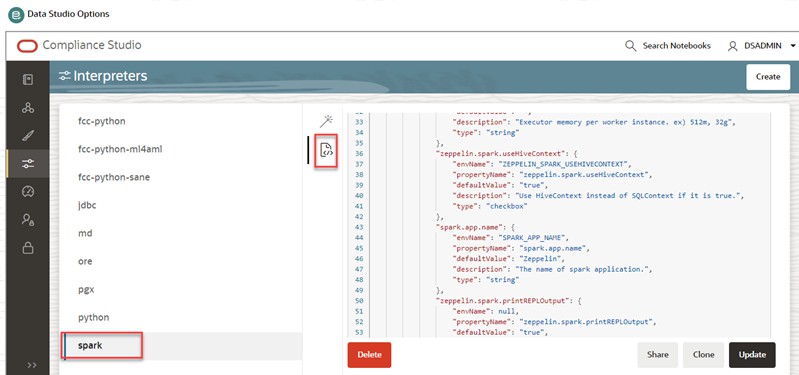Viewport: 799px width, 375px height.
Task: Open the user permissions sidebar icon
Action: (28, 220)
